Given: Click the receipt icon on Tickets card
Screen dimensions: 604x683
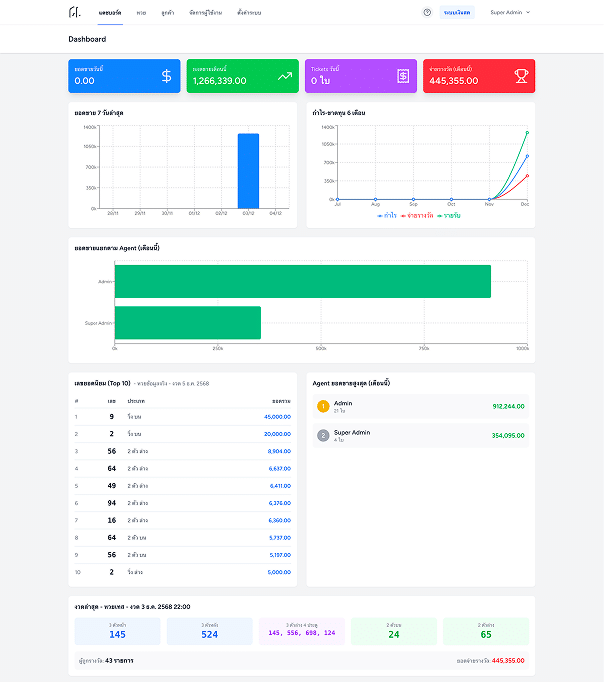Looking at the screenshot, I should (x=403, y=76).
